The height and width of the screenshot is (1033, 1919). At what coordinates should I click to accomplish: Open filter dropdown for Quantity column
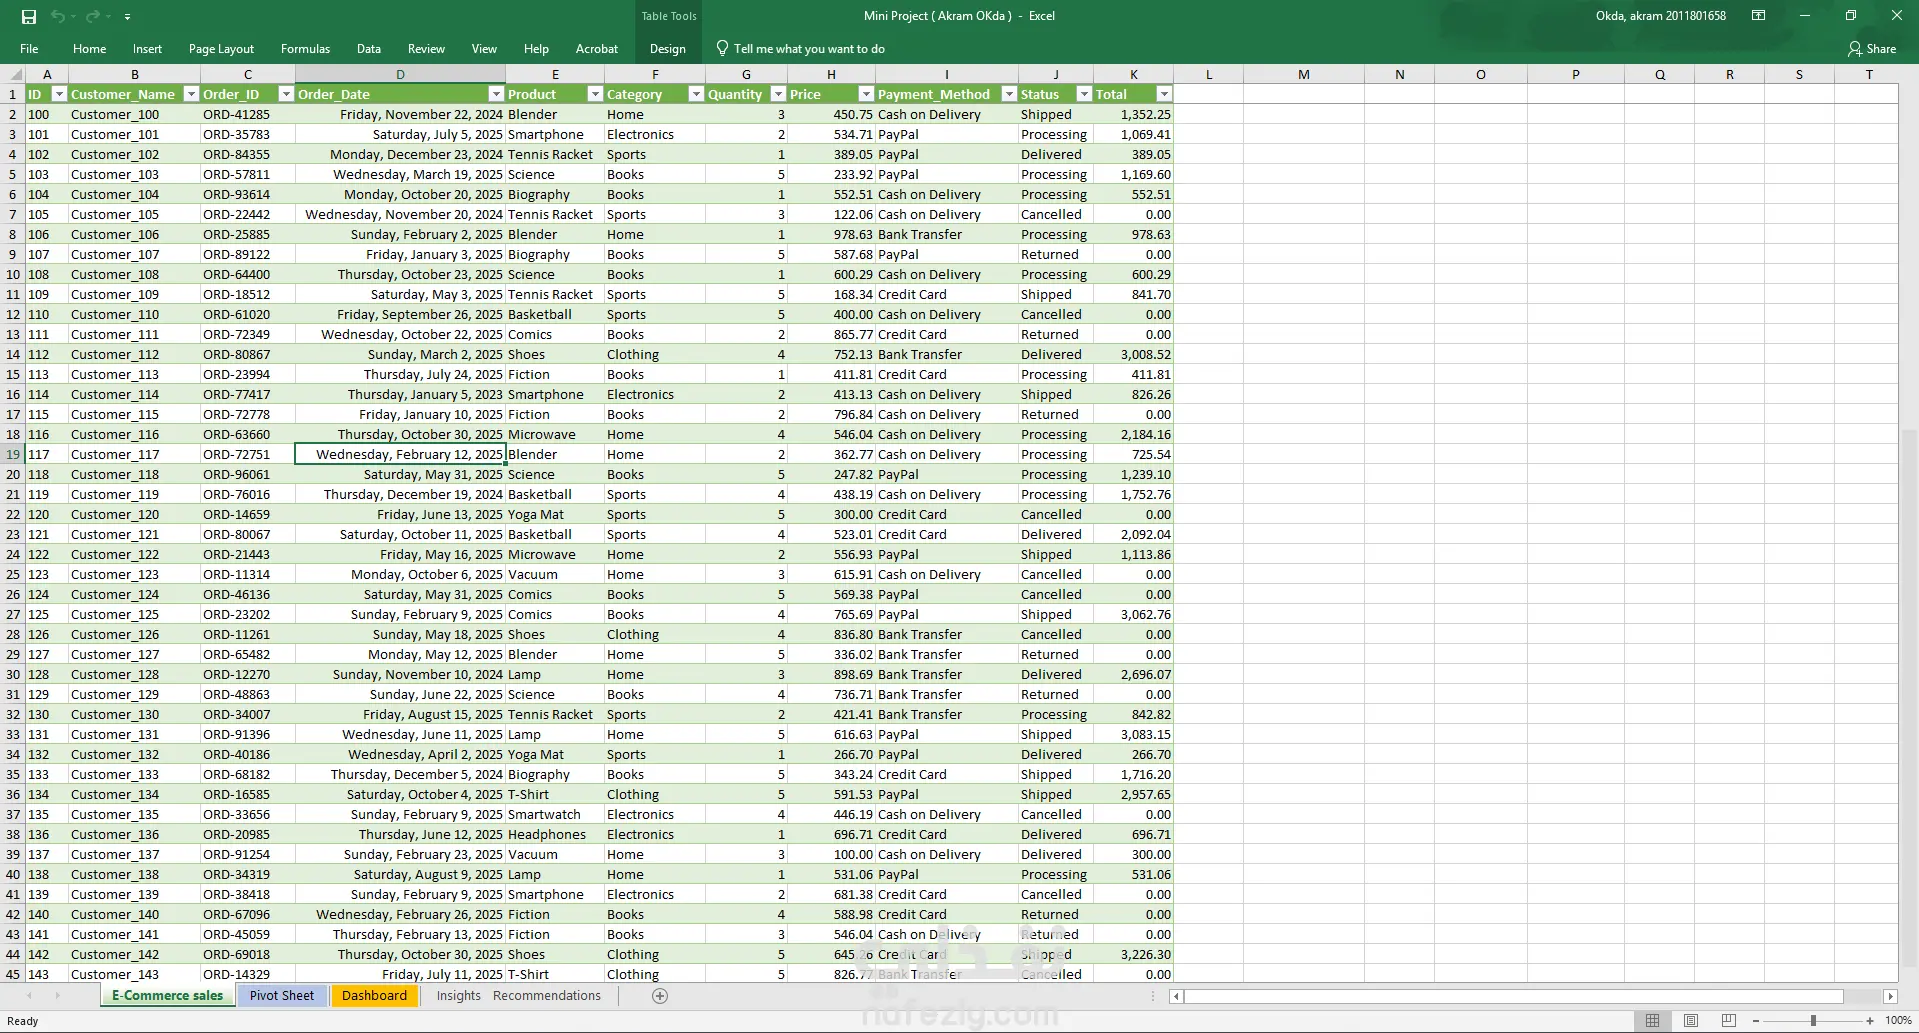pos(777,94)
